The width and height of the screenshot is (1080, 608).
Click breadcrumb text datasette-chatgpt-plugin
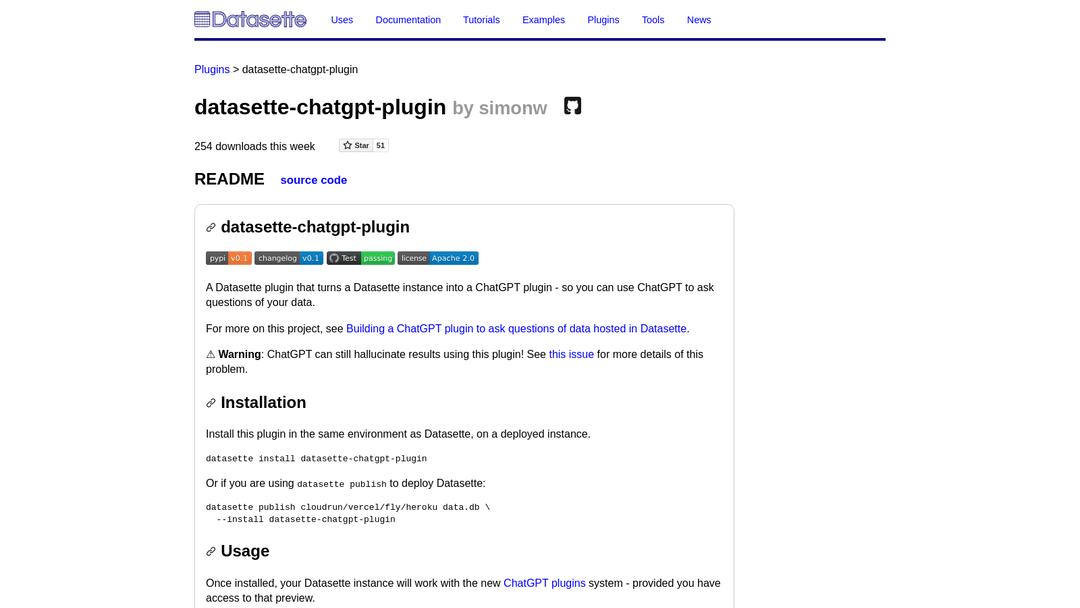click(300, 70)
